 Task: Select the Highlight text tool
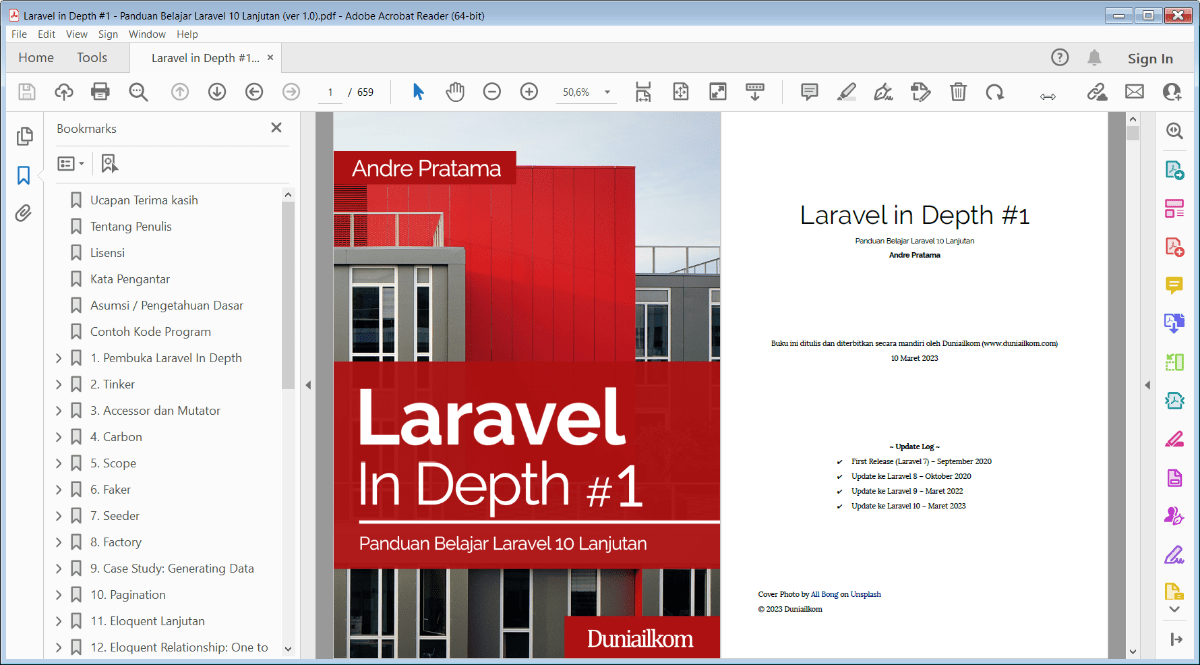[x=847, y=92]
